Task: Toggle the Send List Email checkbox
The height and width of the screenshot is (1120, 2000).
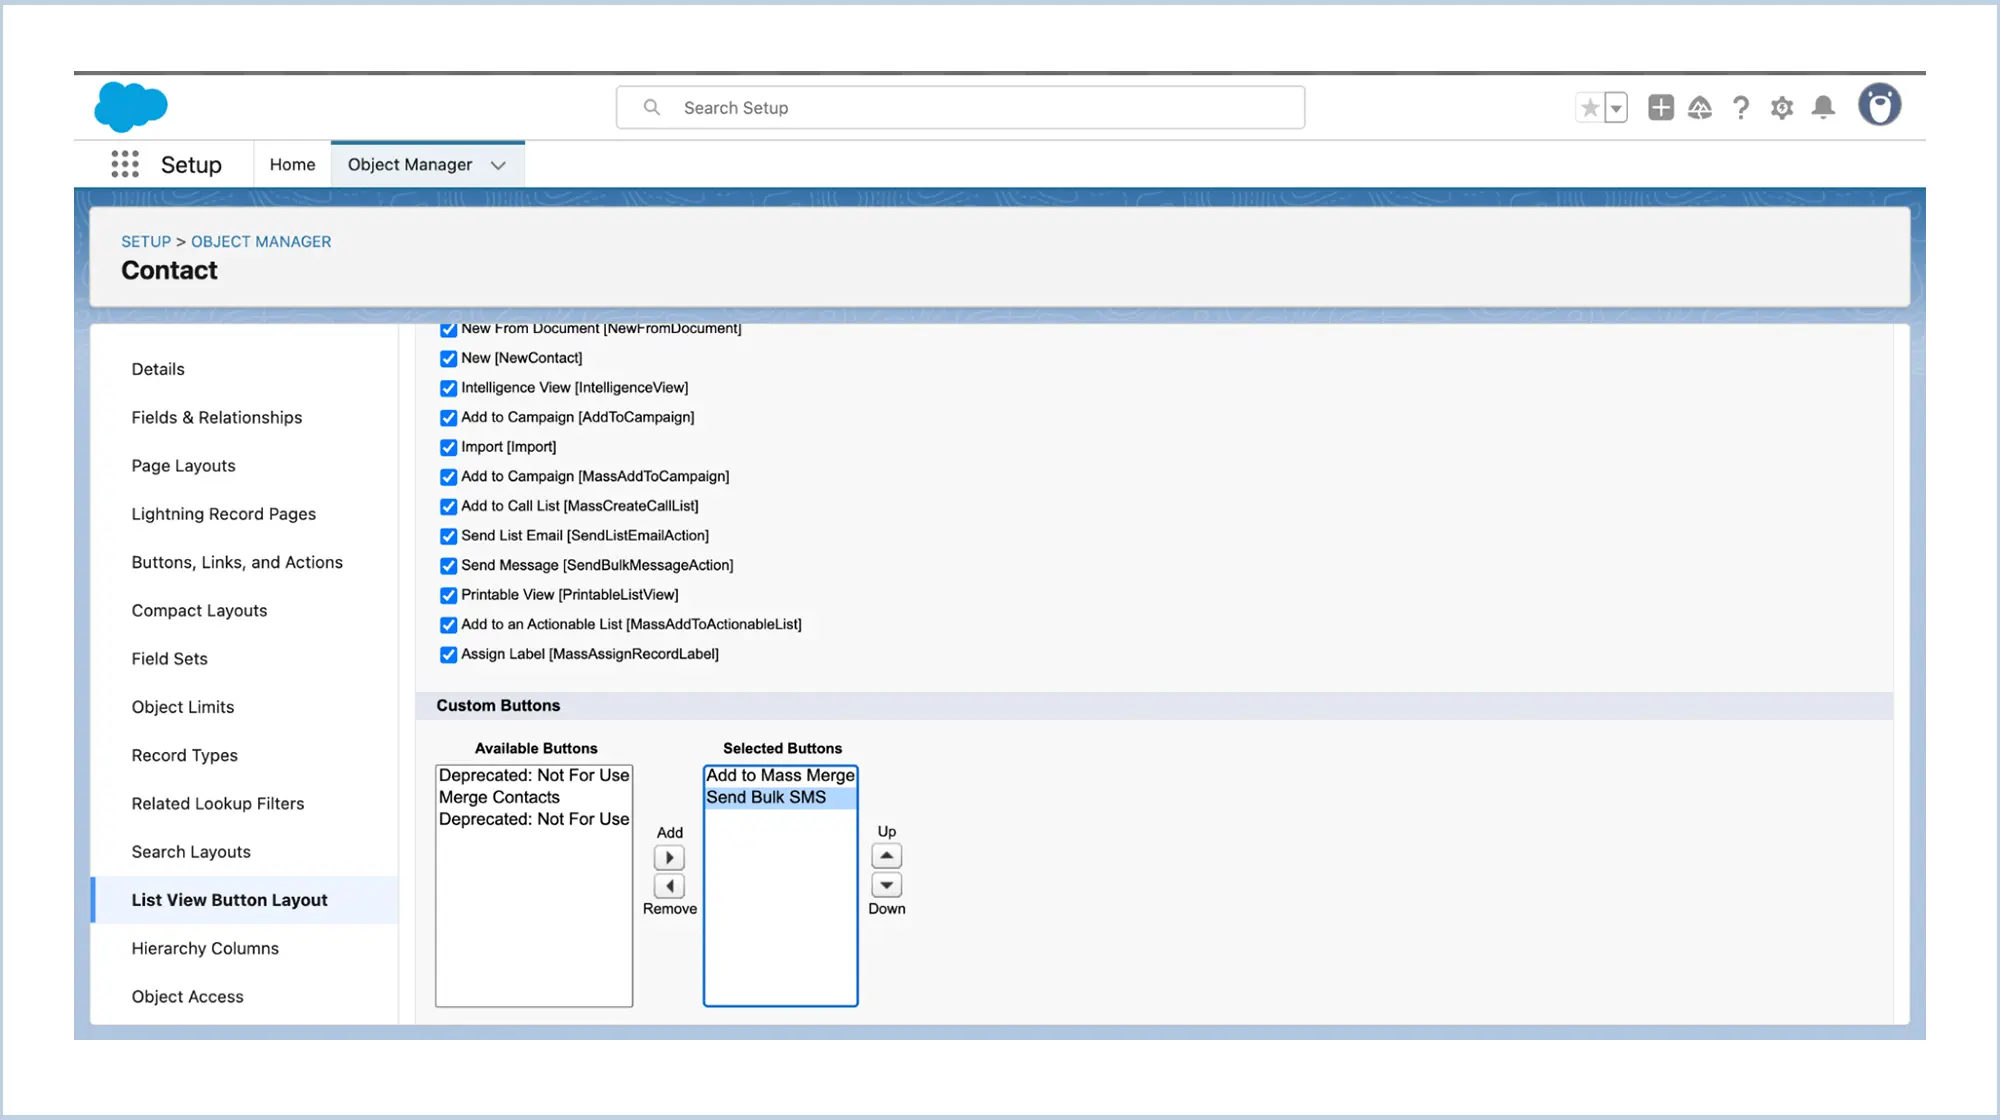Action: pyautogui.click(x=449, y=536)
